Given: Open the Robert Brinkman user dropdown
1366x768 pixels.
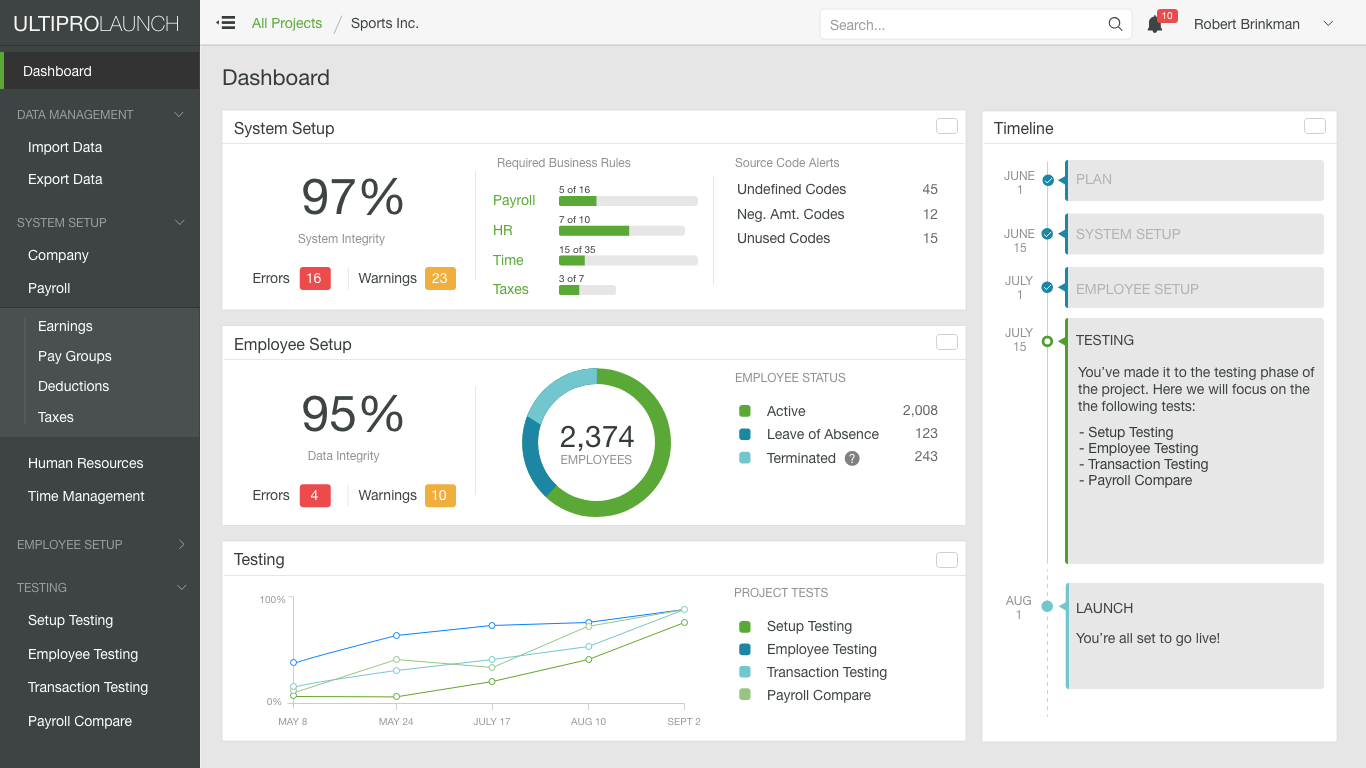Looking at the screenshot, I should point(1328,24).
